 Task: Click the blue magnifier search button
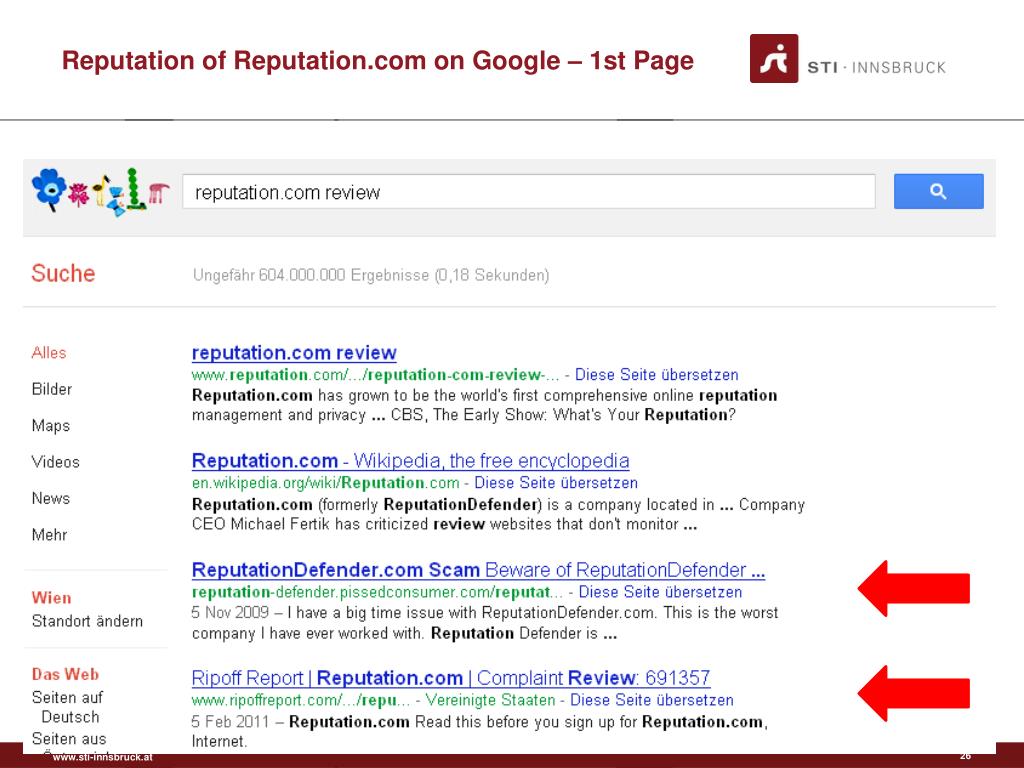click(938, 191)
